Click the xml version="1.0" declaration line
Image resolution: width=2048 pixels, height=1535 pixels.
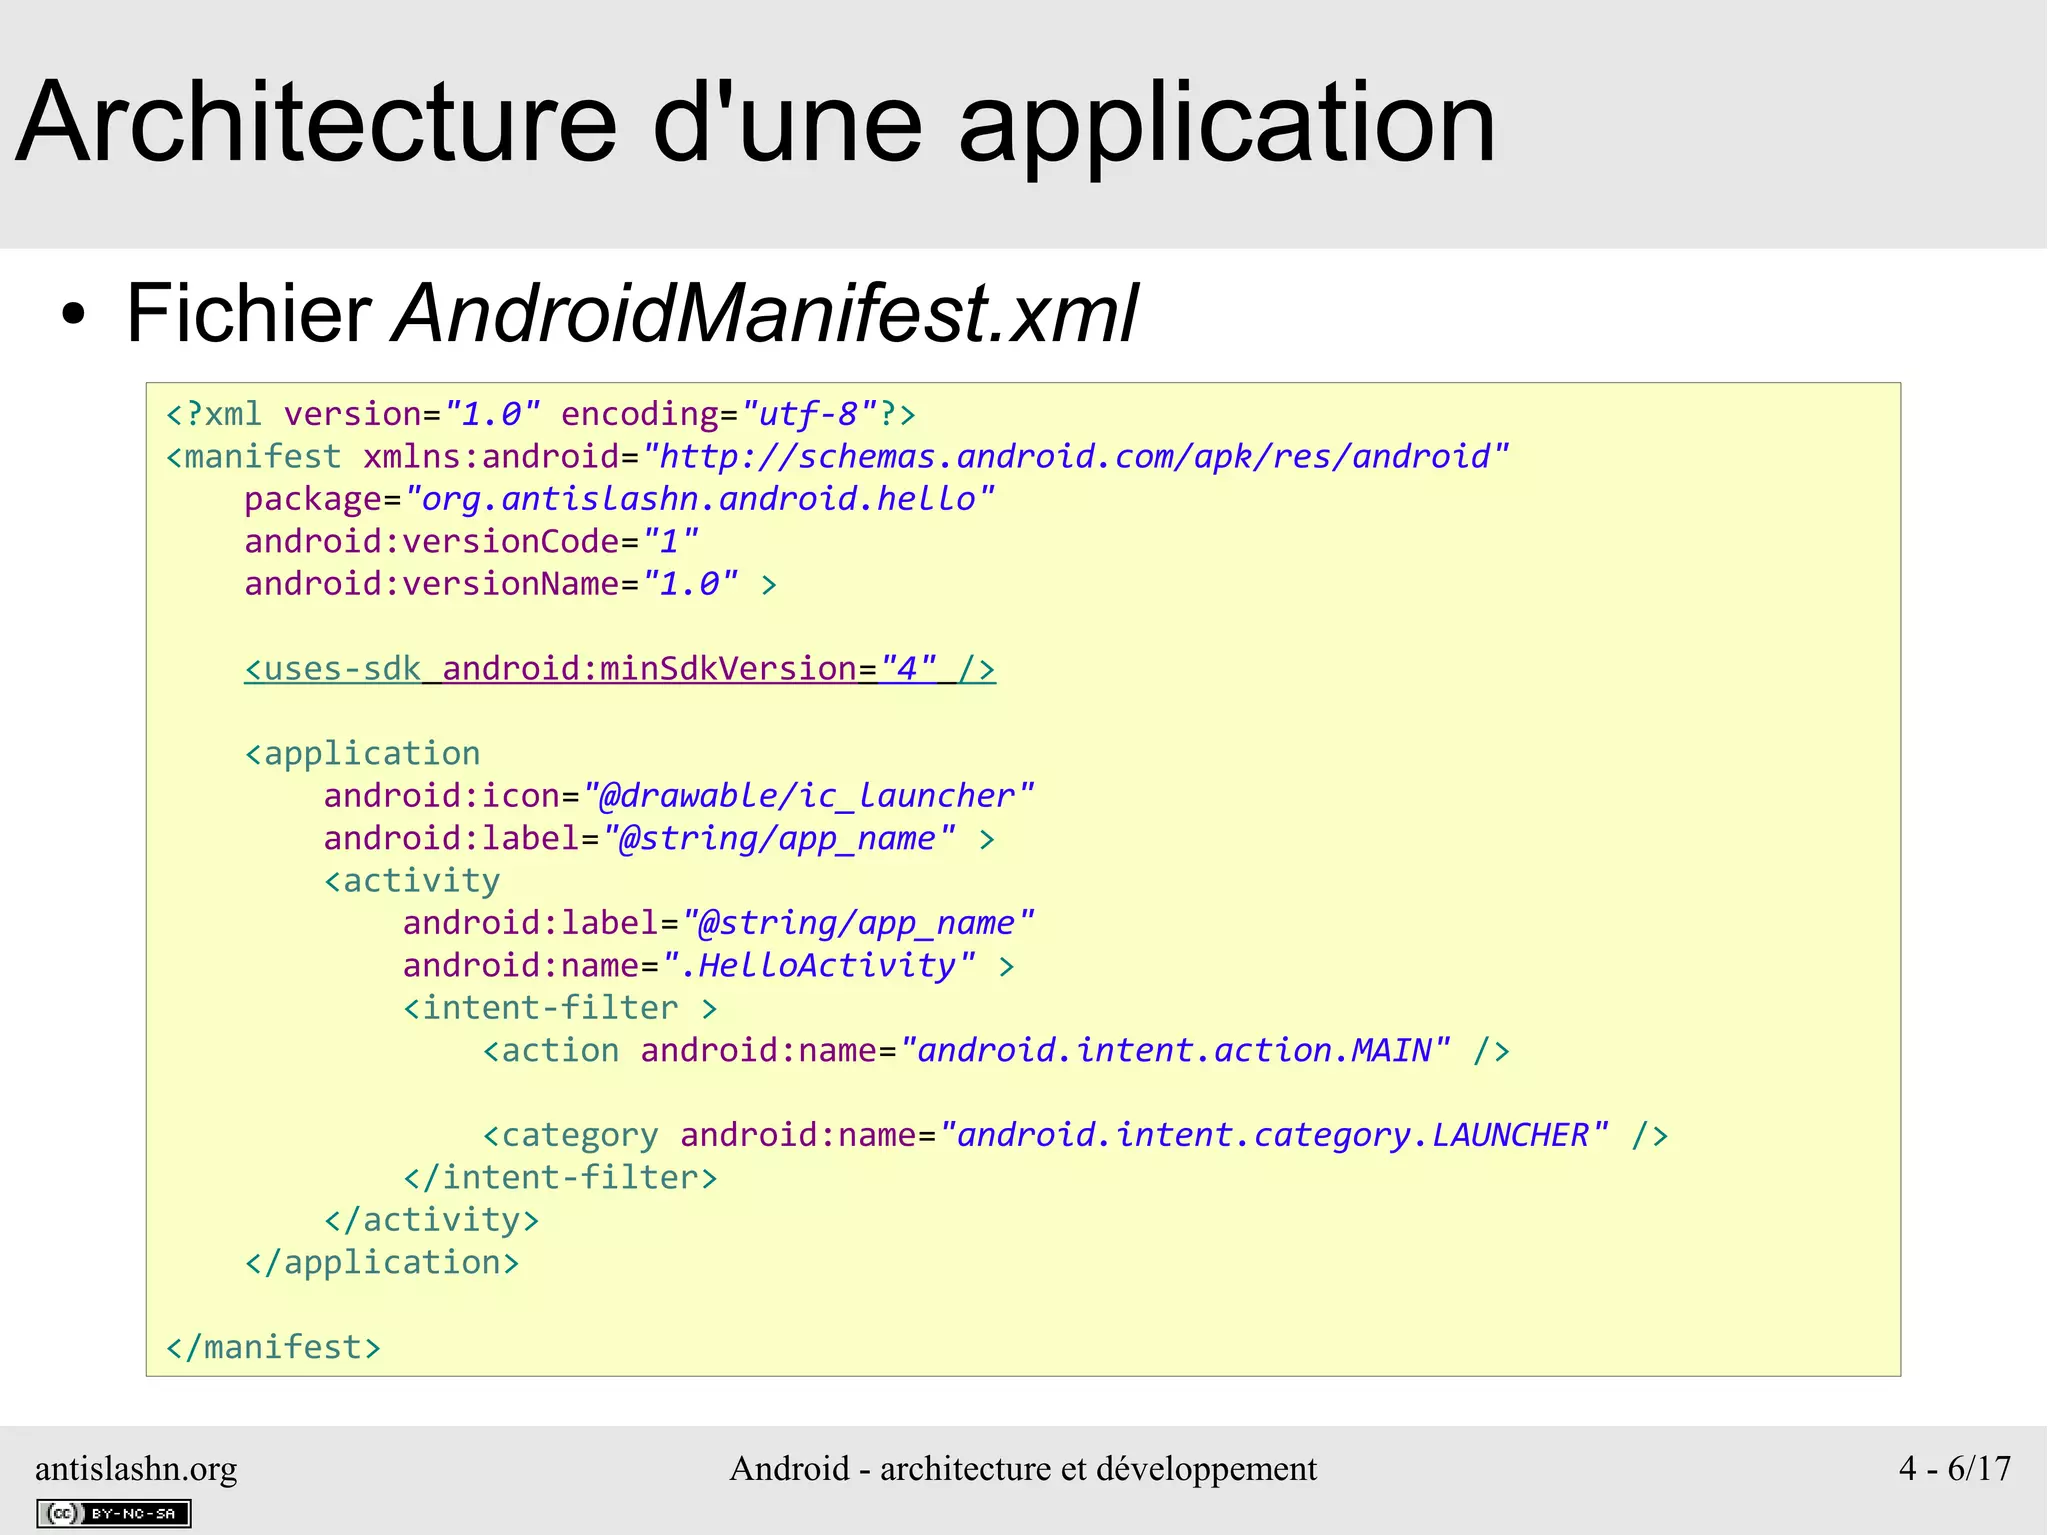point(541,414)
